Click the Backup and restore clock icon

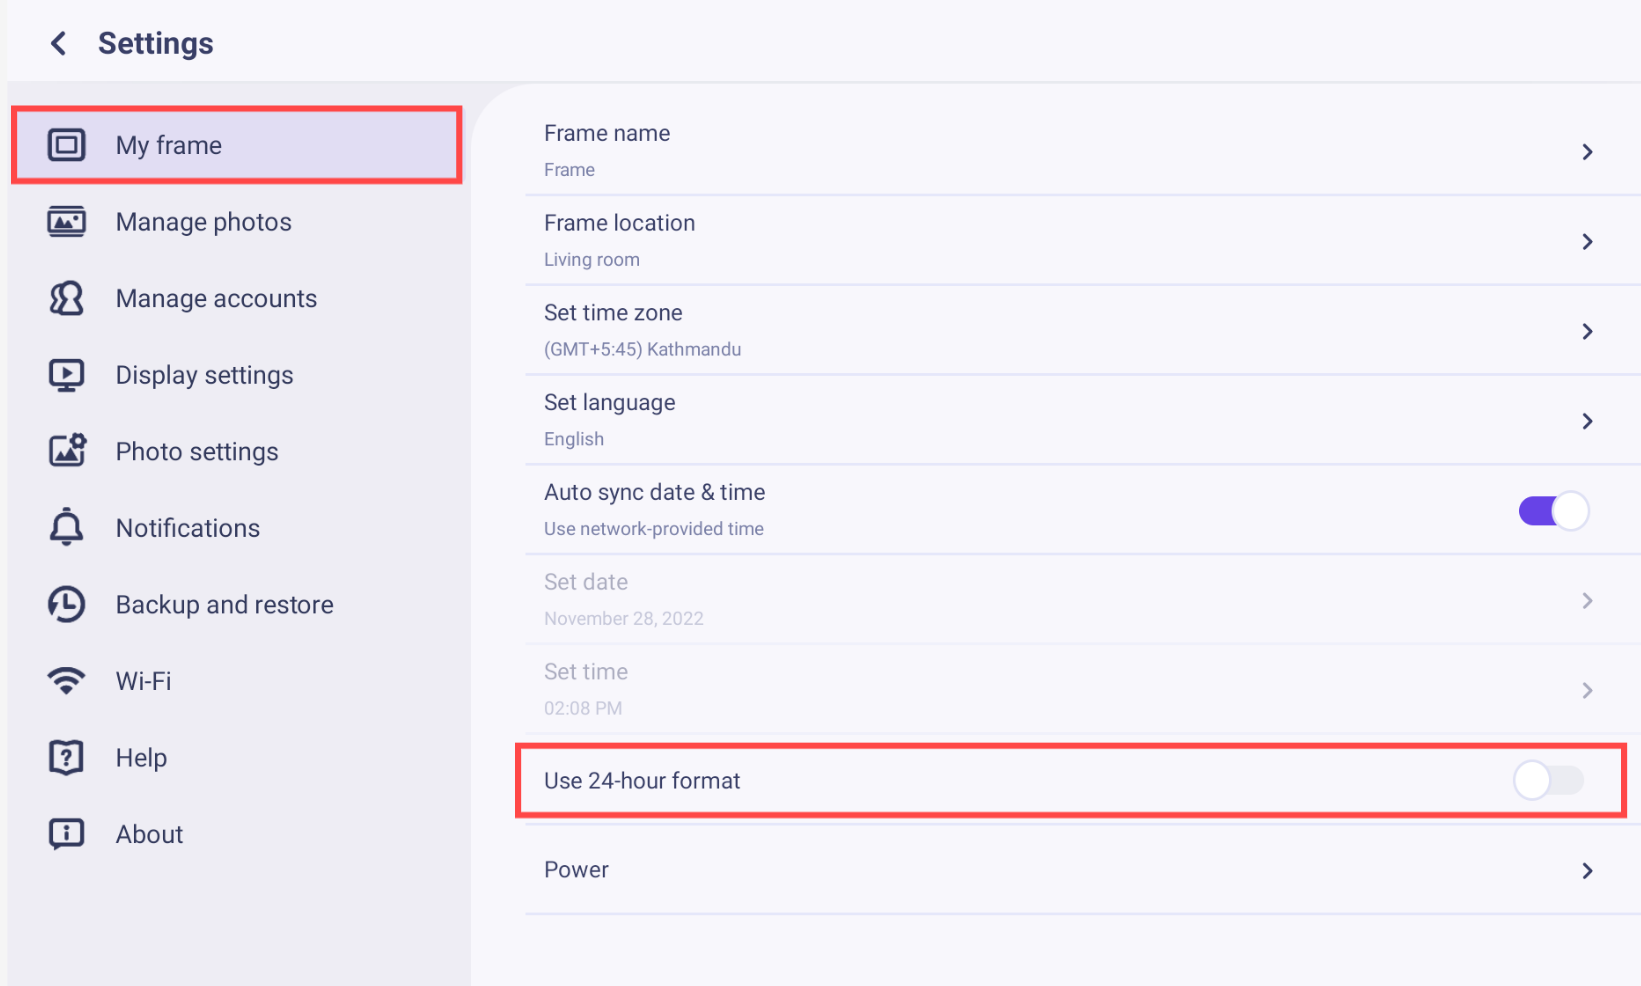(67, 604)
